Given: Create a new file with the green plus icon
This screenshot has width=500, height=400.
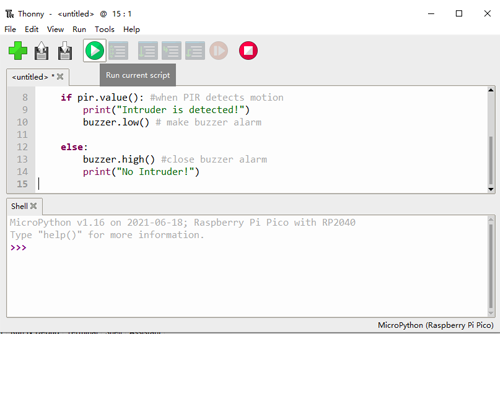Looking at the screenshot, I should pyautogui.click(x=18, y=51).
